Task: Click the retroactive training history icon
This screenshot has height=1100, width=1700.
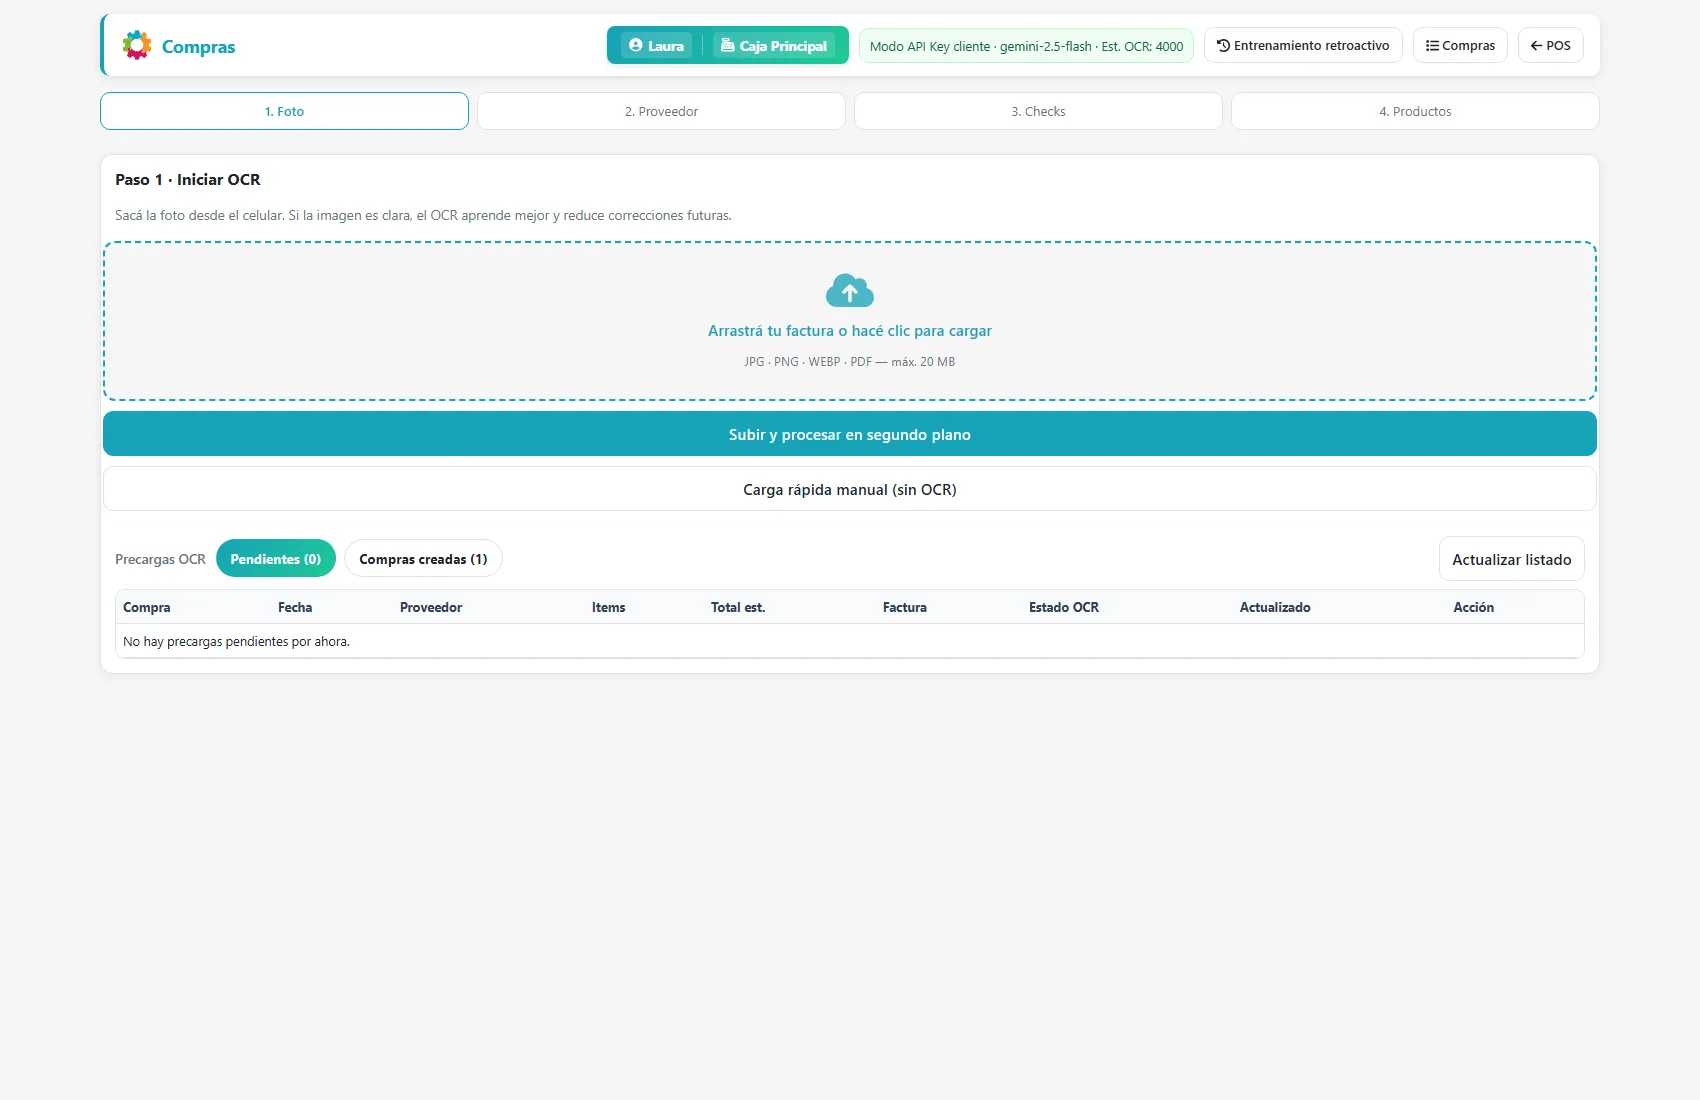Action: (x=1223, y=45)
